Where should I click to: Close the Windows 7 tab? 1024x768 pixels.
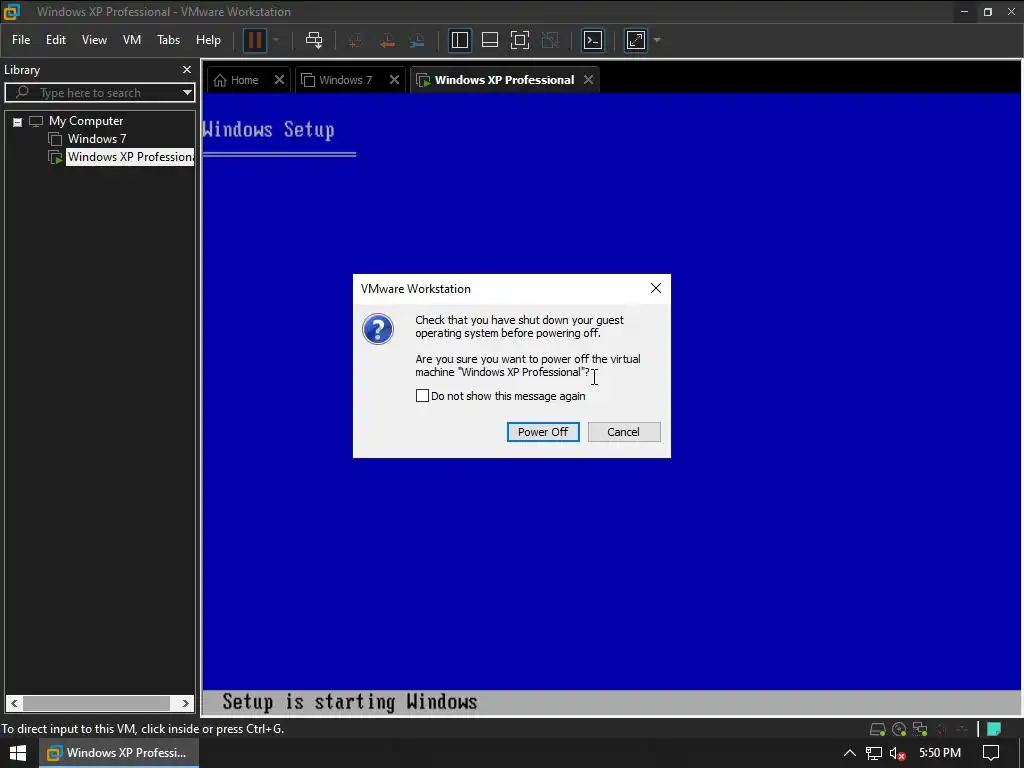click(394, 80)
